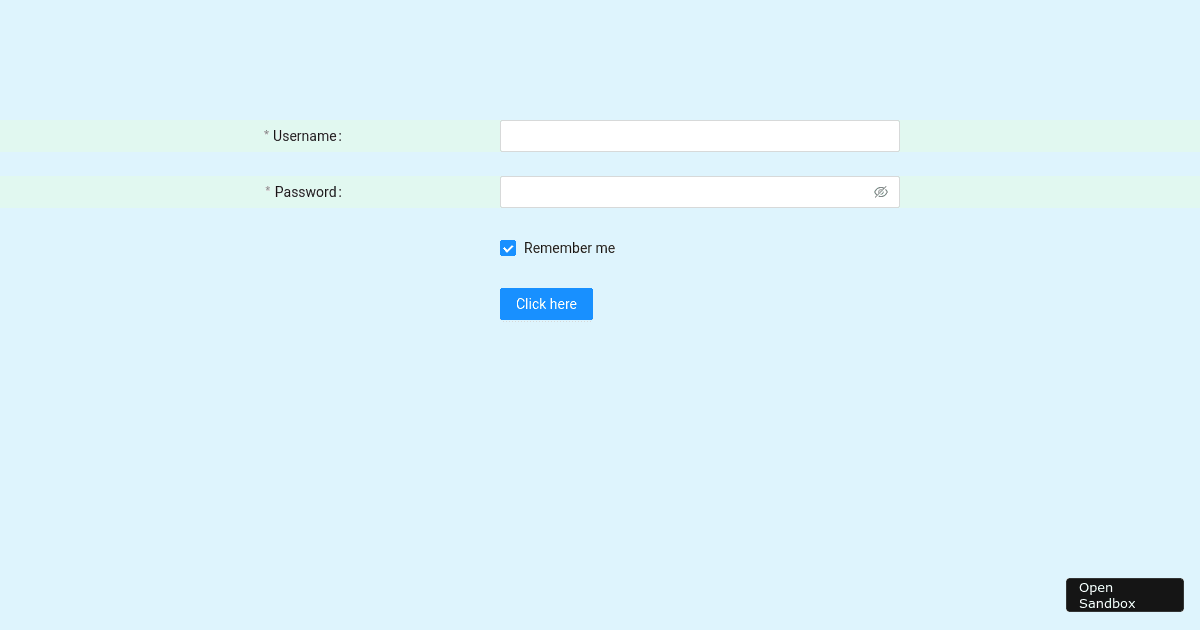Click the Remember me label text
1200x630 pixels.
(x=569, y=248)
